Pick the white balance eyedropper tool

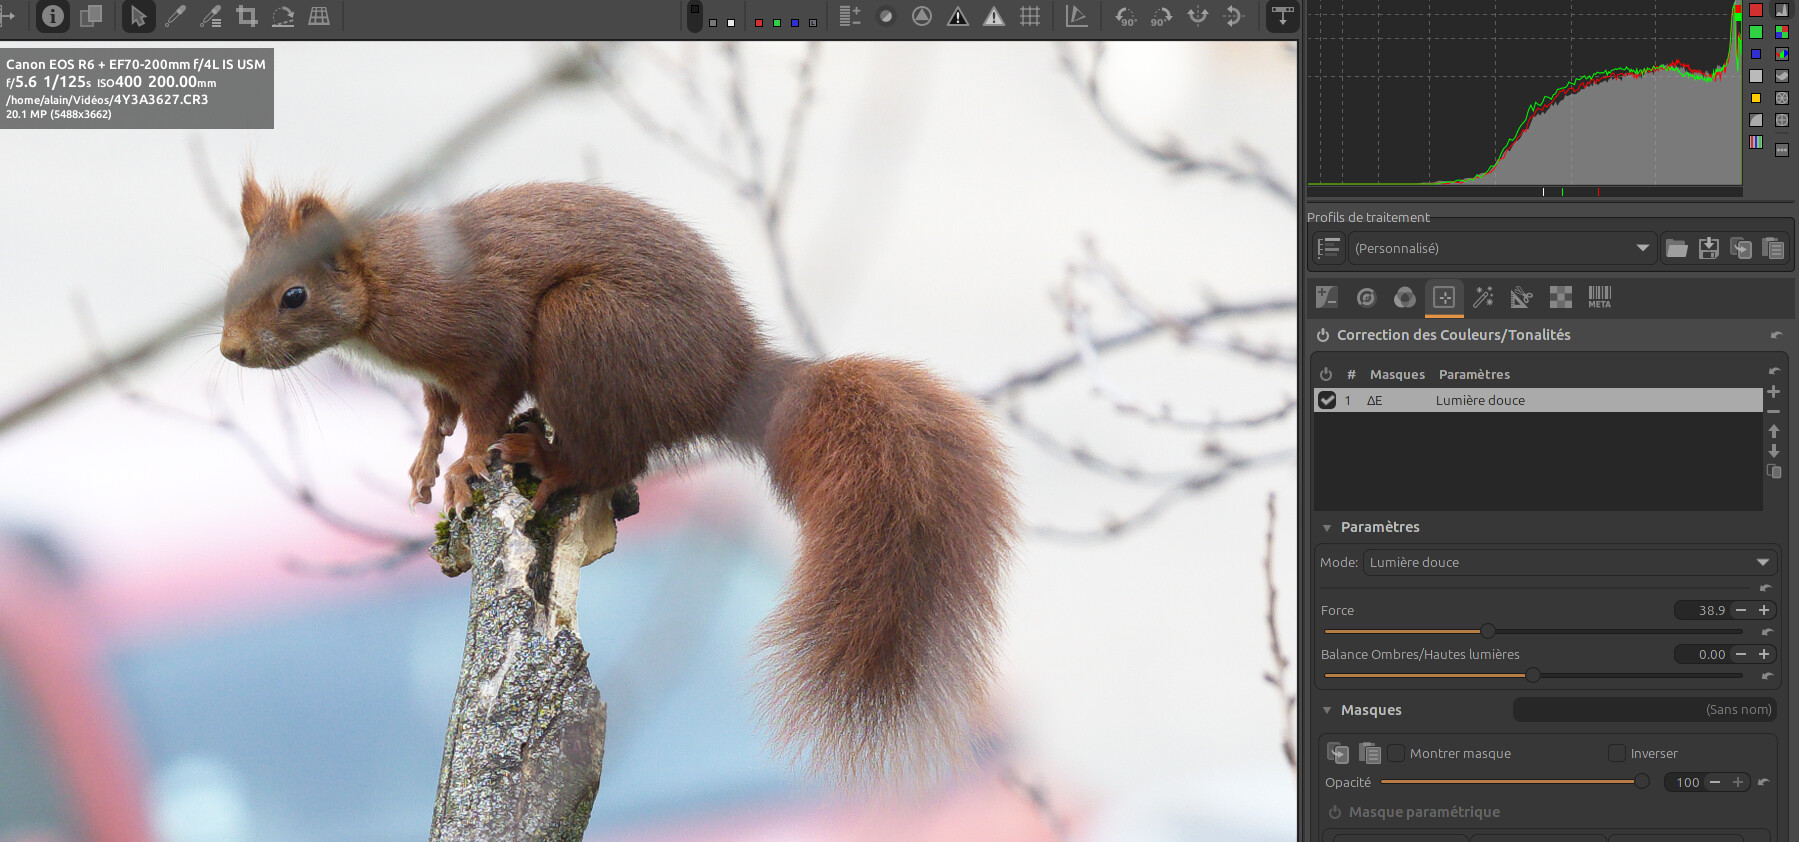point(175,16)
